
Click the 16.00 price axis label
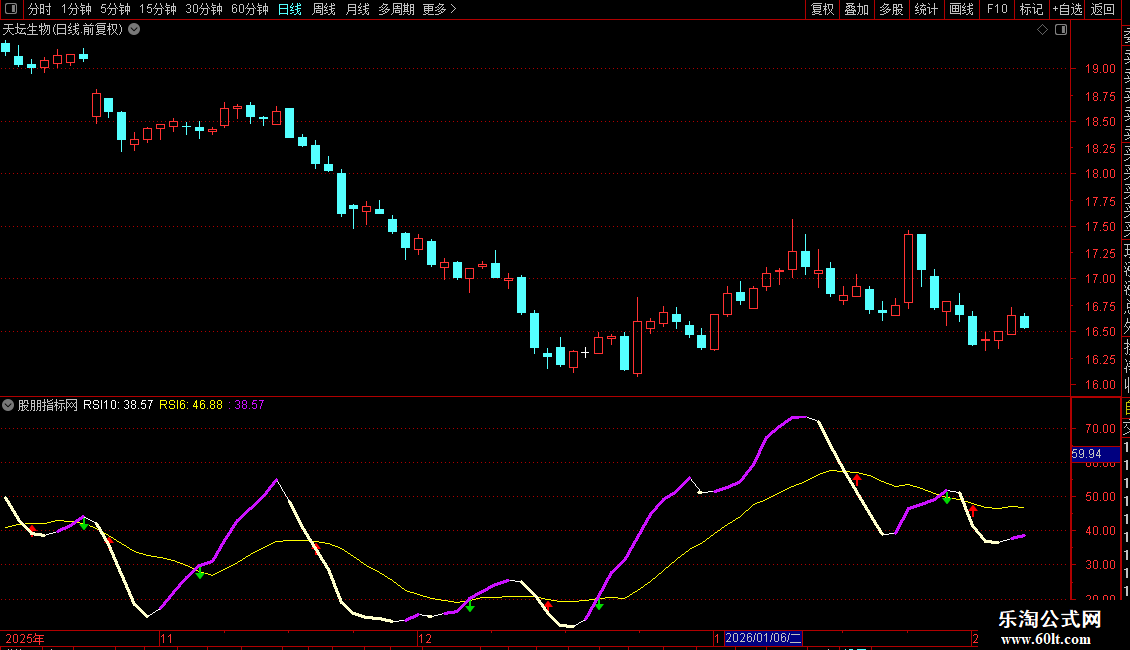click(1100, 384)
